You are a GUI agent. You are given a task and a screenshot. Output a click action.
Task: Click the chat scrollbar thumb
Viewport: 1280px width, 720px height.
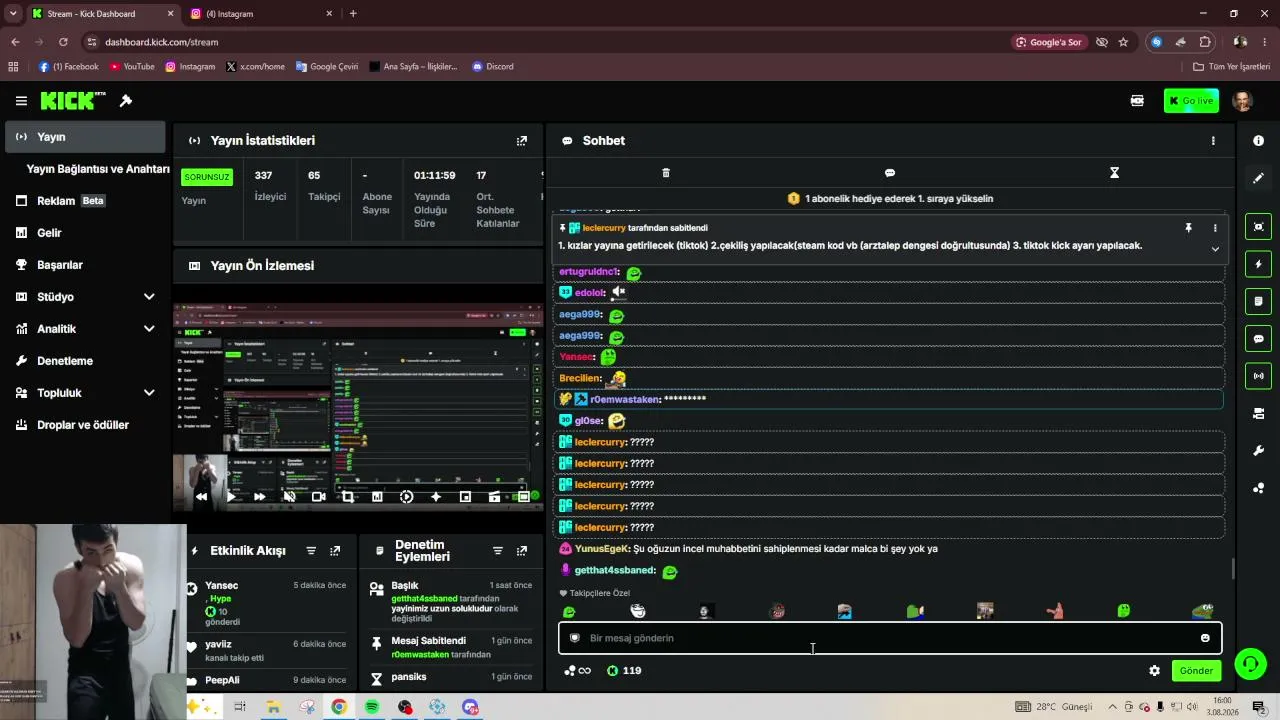point(1233,568)
